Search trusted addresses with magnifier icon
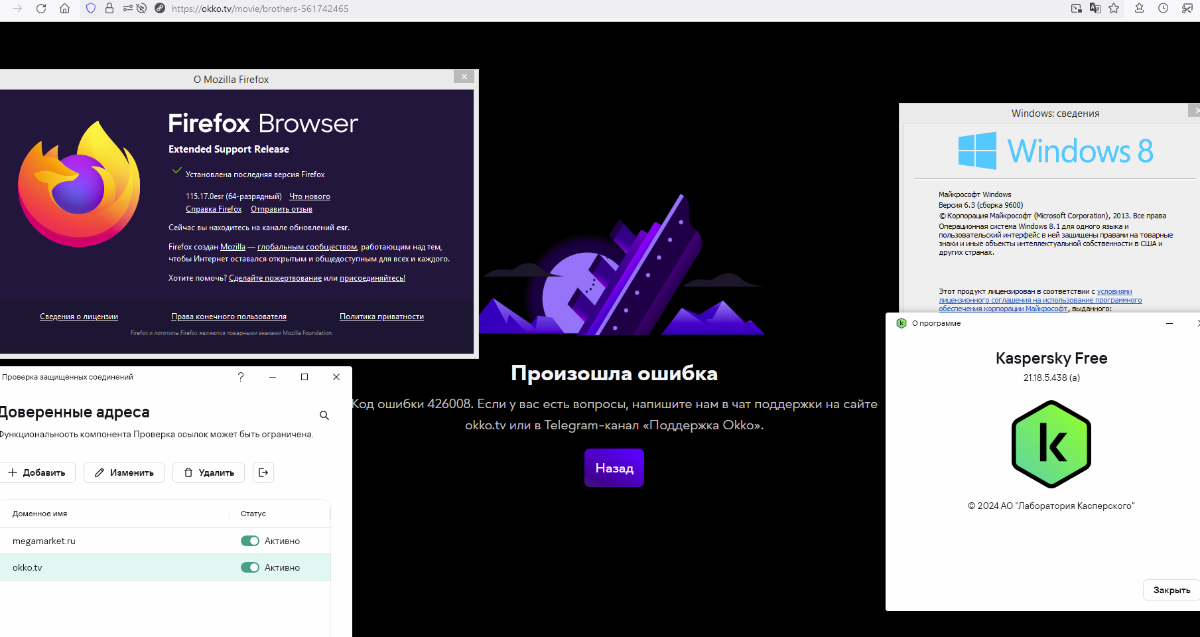This screenshot has width=1200, height=637. click(x=324, y=415)
